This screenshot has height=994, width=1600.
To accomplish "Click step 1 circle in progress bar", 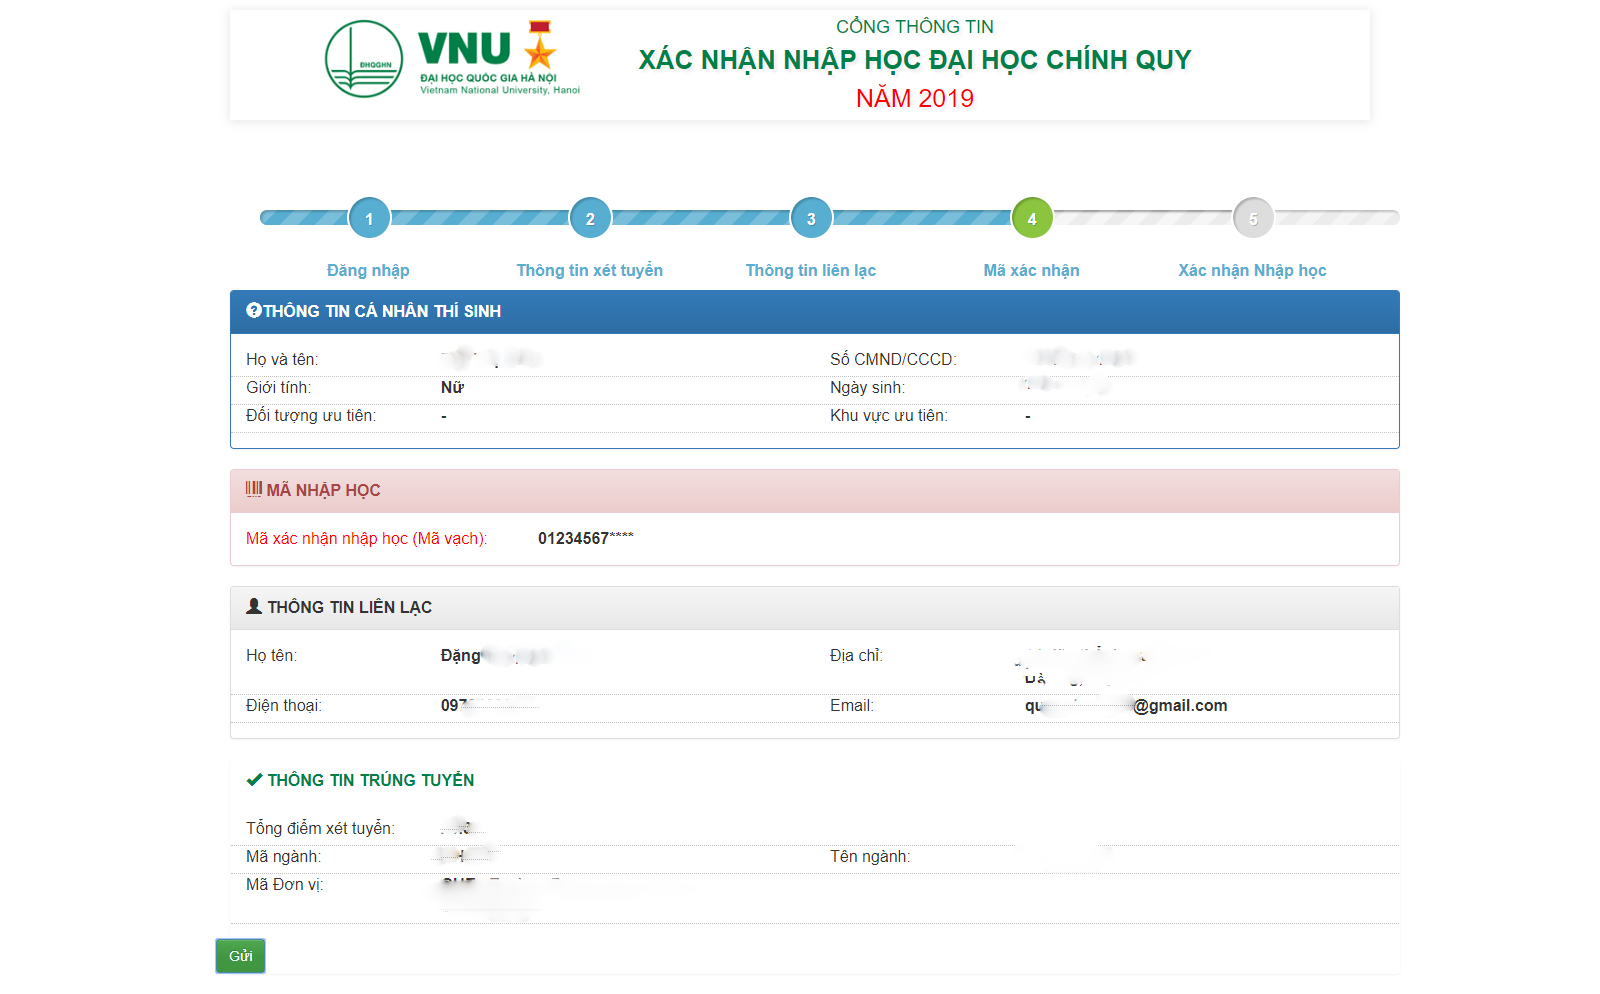I will [x=369, y=218].
